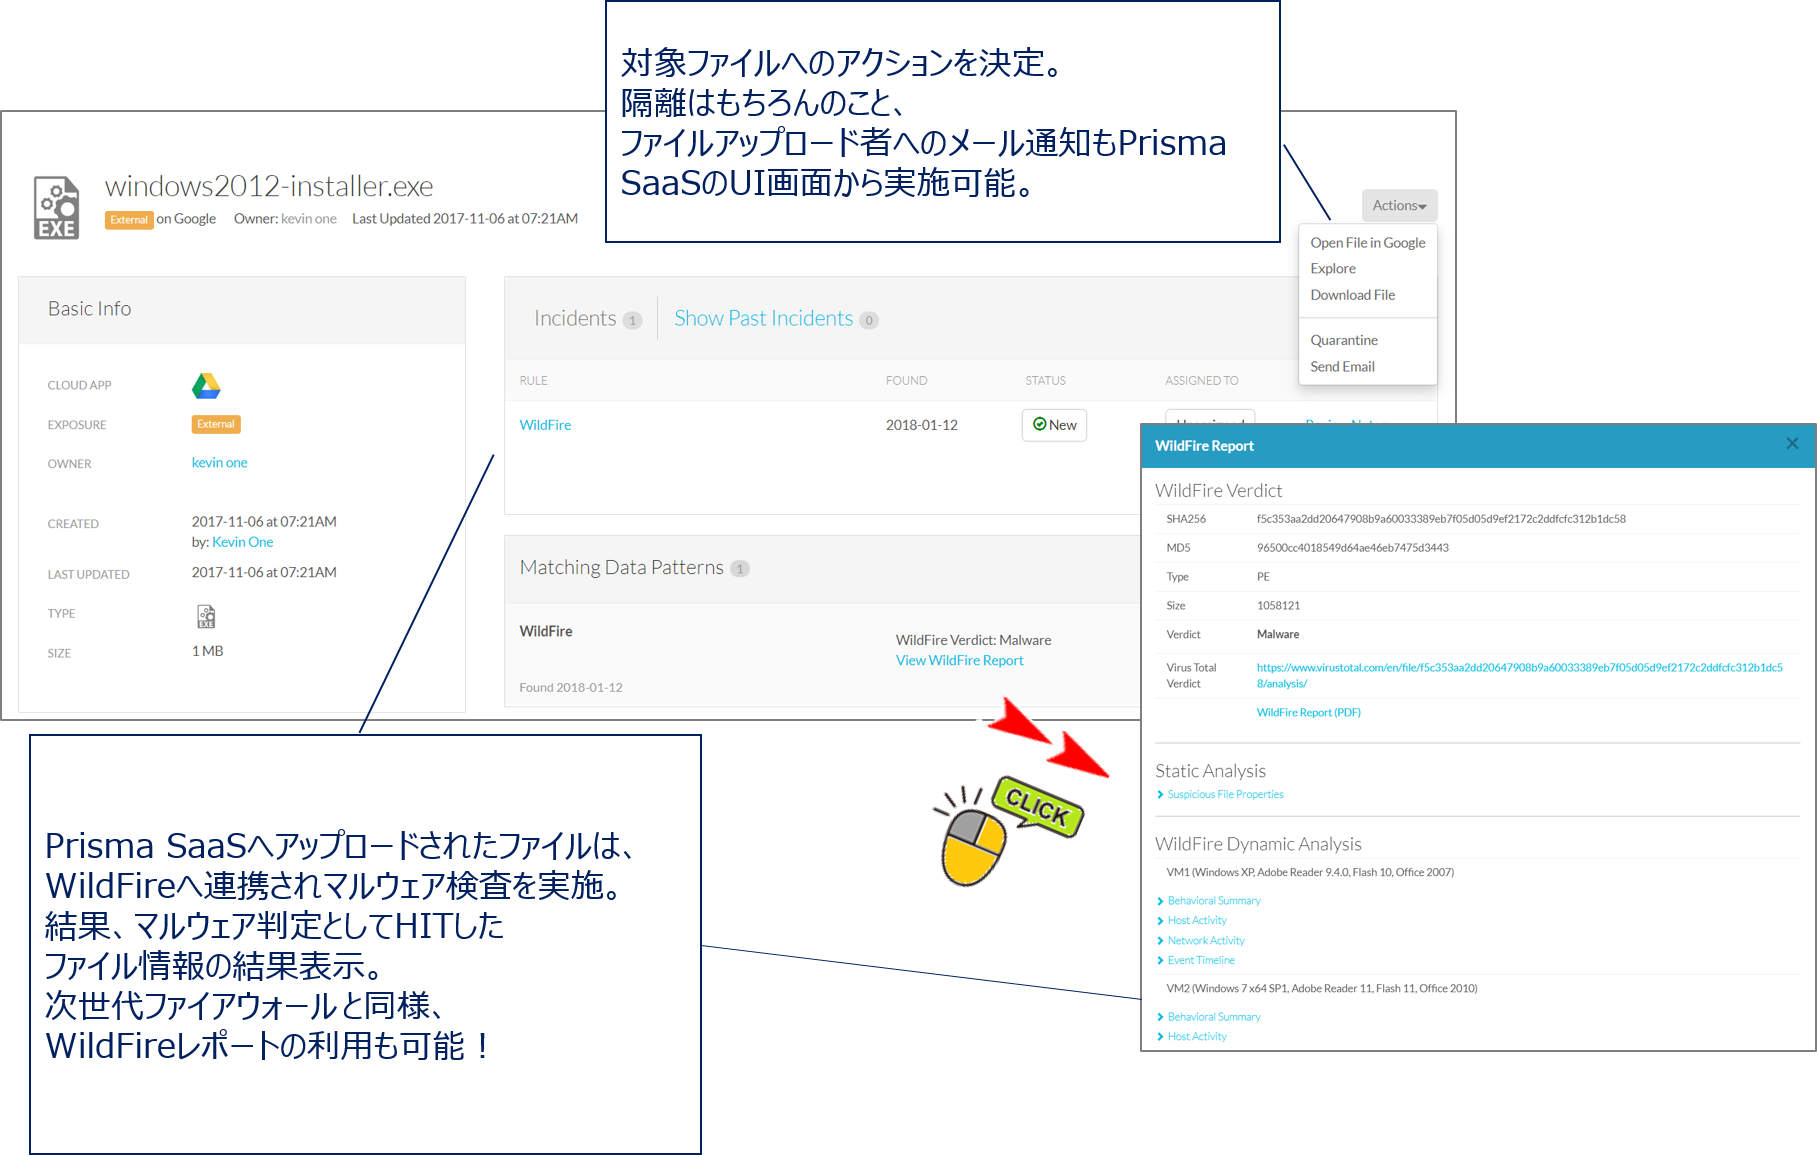Expand VM2 Behavioral Summary

point(1214,1017)
